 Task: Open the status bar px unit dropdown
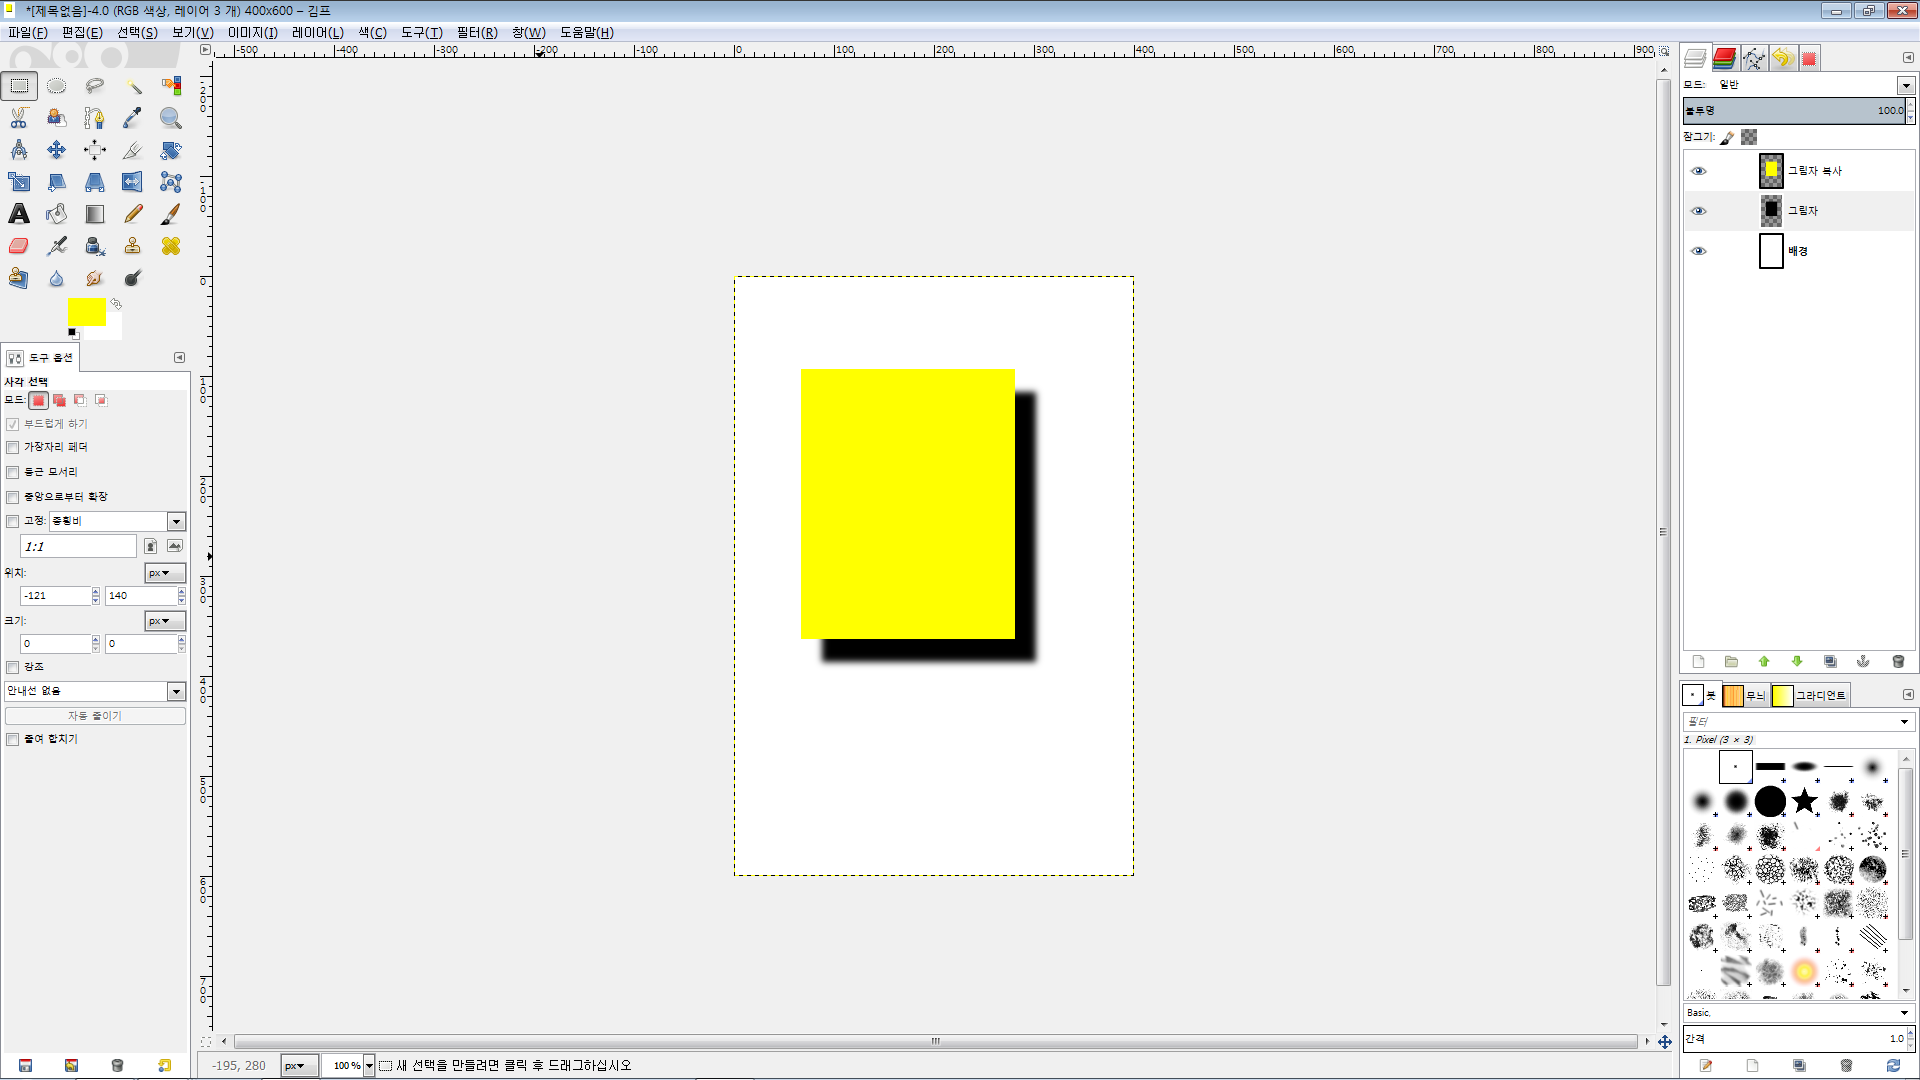[x=300, y=1066]
